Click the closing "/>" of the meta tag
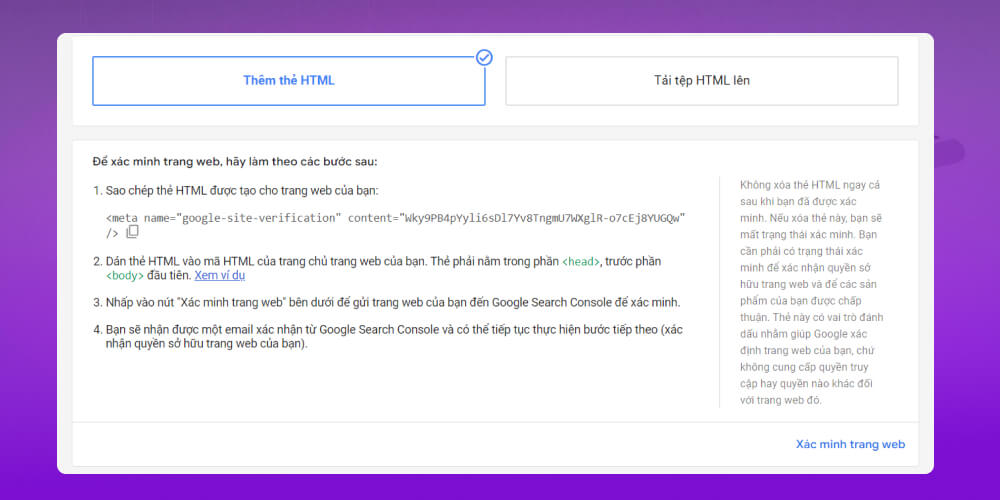The image size is (1000, 500). coord(112,232)
